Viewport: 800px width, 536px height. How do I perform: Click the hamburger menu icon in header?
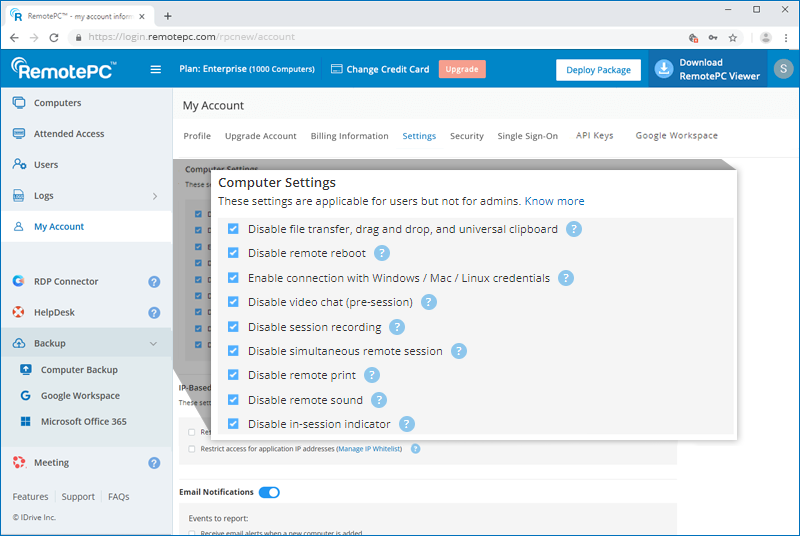pos(155,69)
